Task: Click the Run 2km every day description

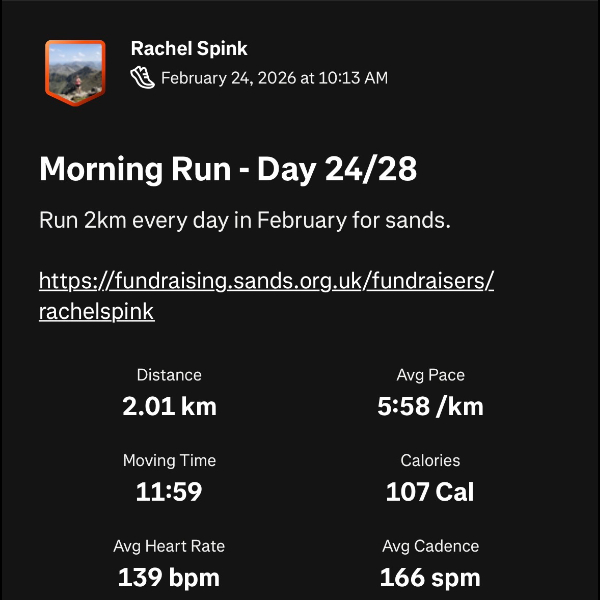Action: [245, 220]
